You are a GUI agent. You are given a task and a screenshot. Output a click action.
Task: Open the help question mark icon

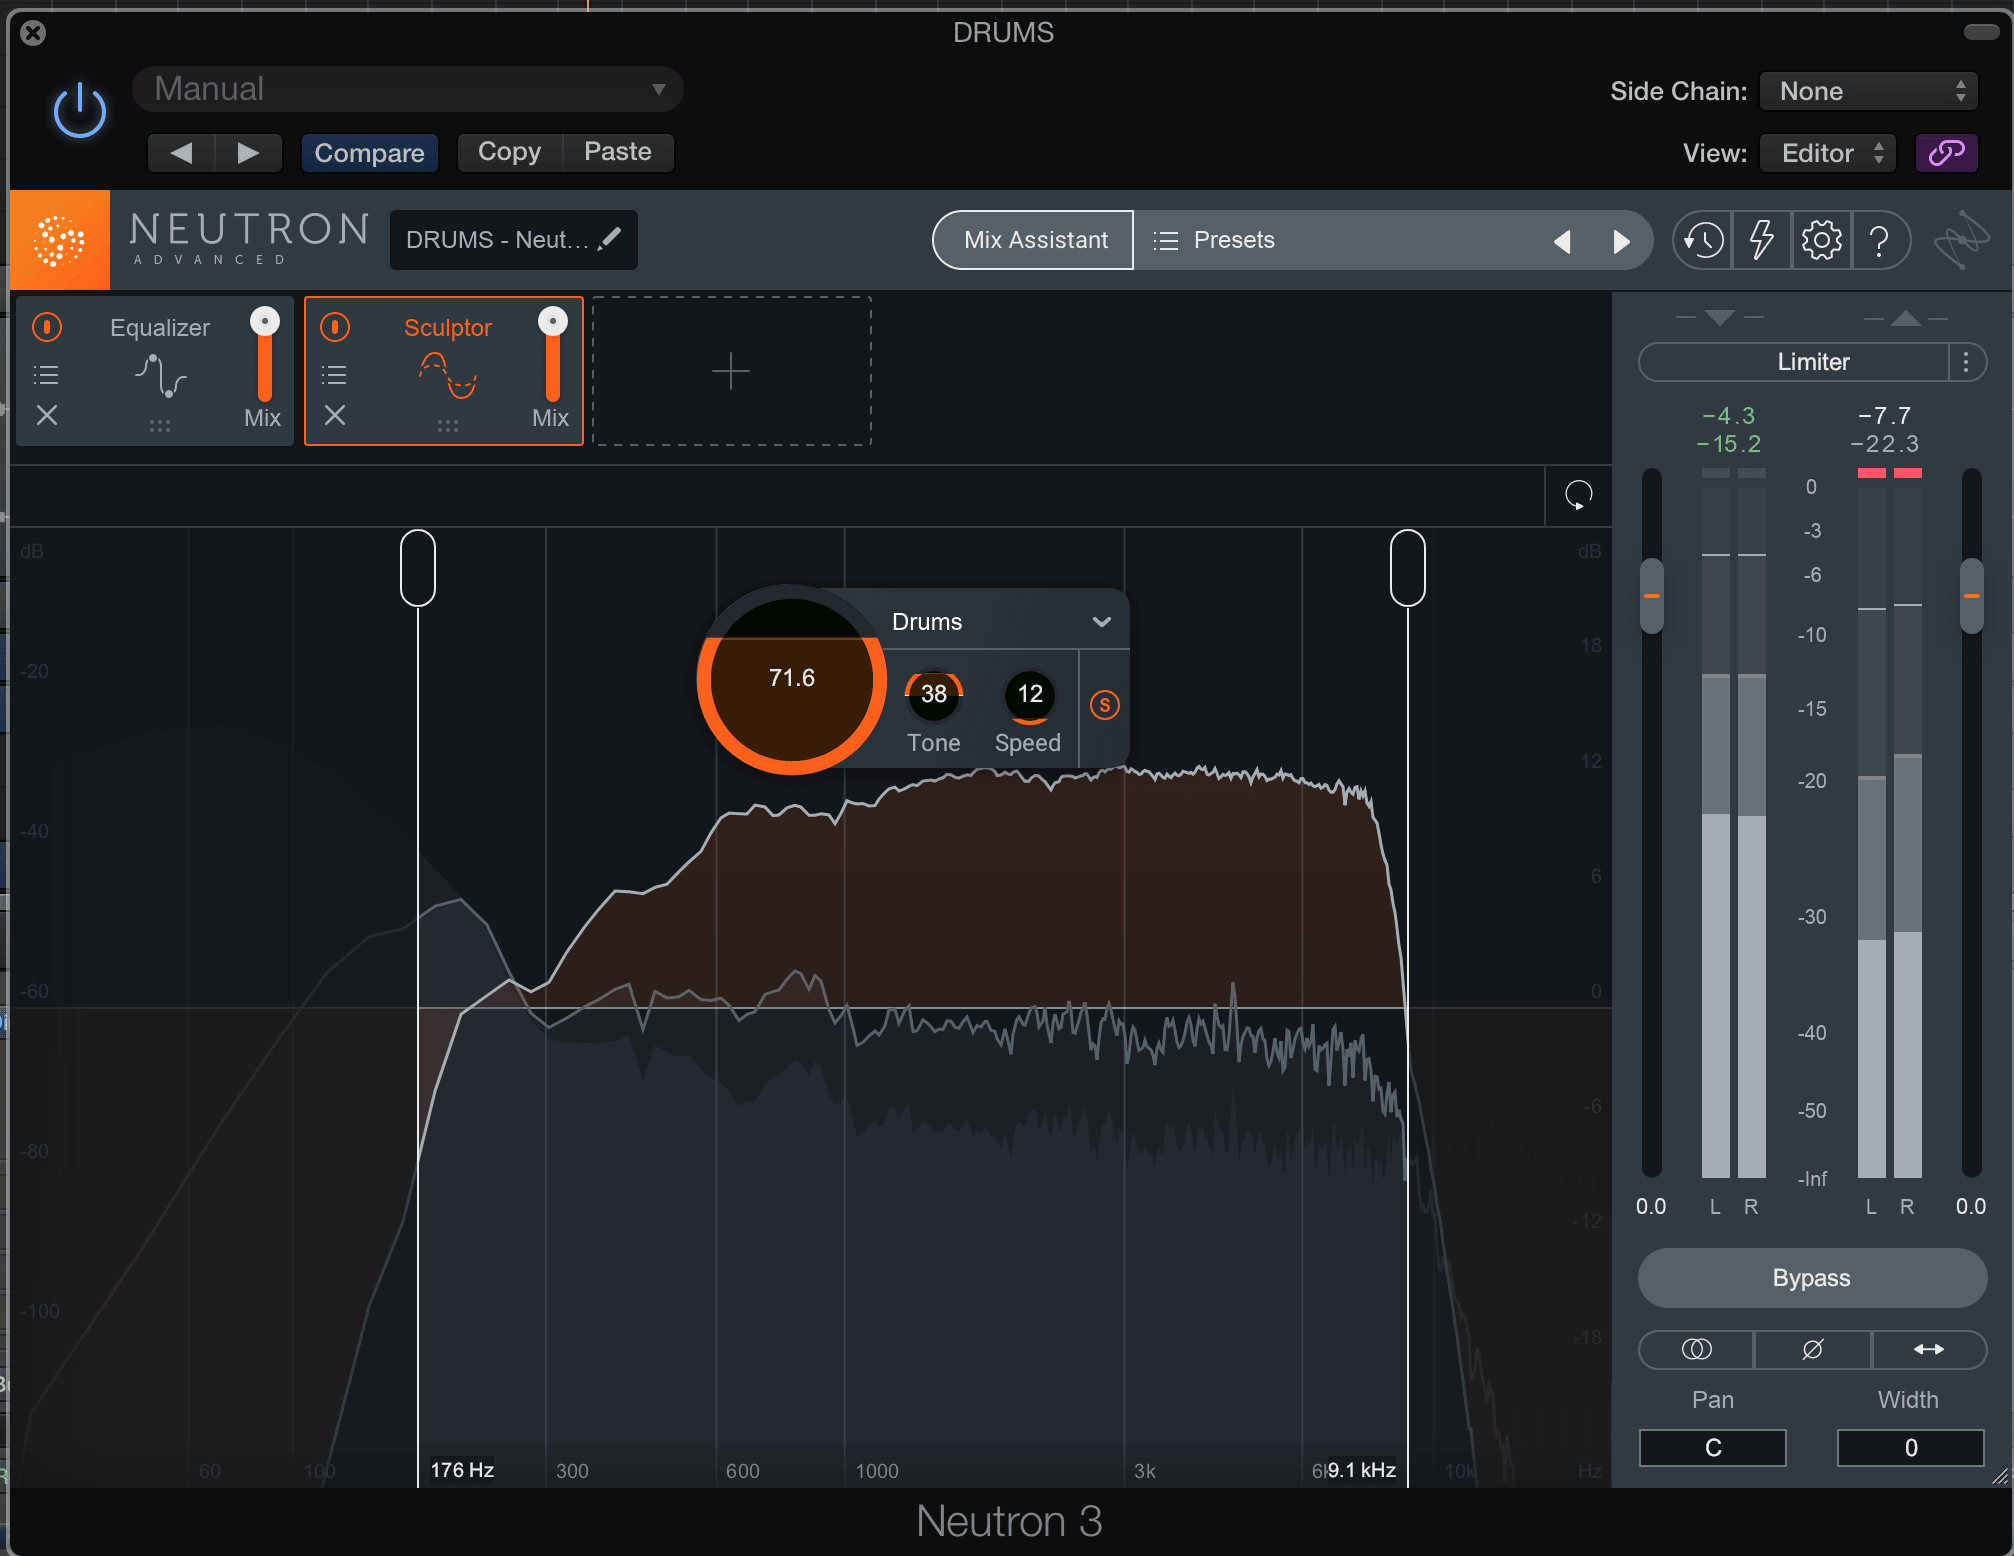[1880, 240]
